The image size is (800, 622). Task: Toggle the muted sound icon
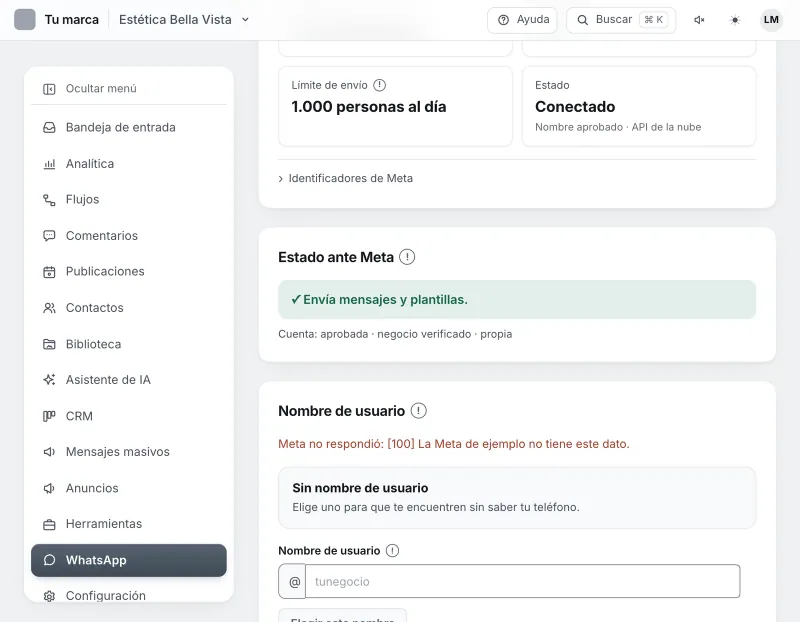[x=699, y=20]
